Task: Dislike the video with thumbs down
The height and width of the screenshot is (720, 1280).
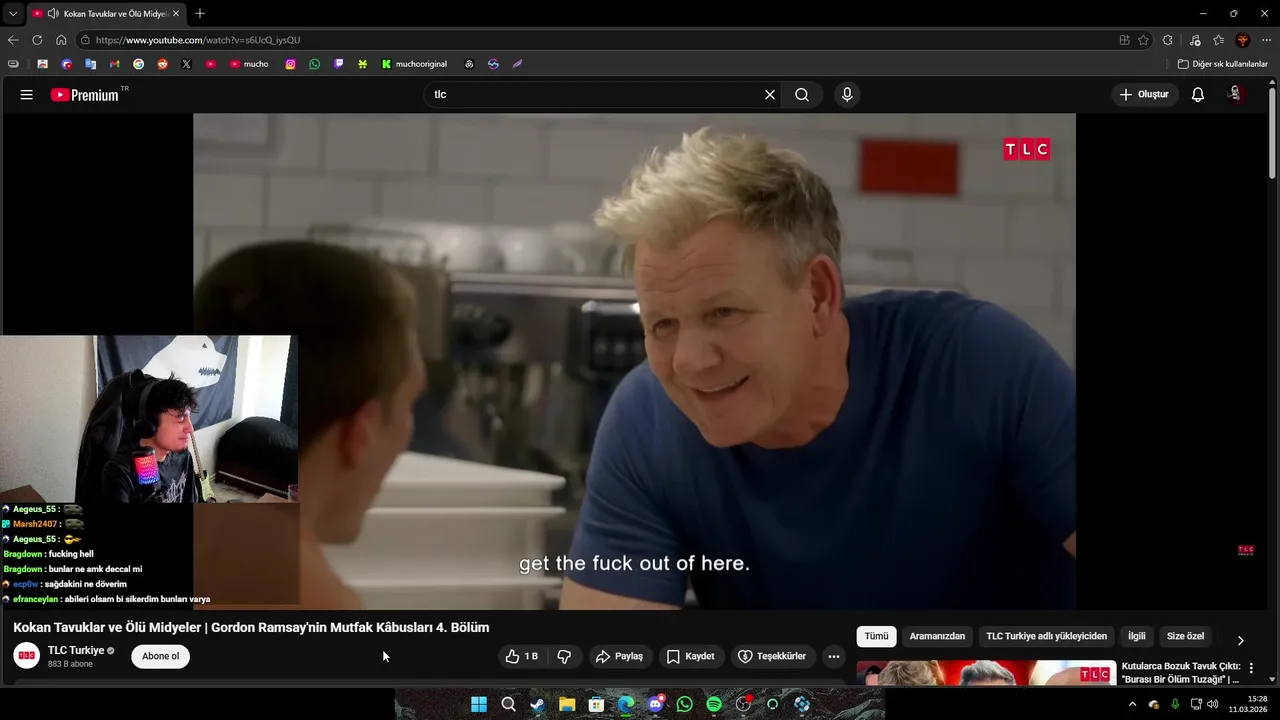Action: 564,656
